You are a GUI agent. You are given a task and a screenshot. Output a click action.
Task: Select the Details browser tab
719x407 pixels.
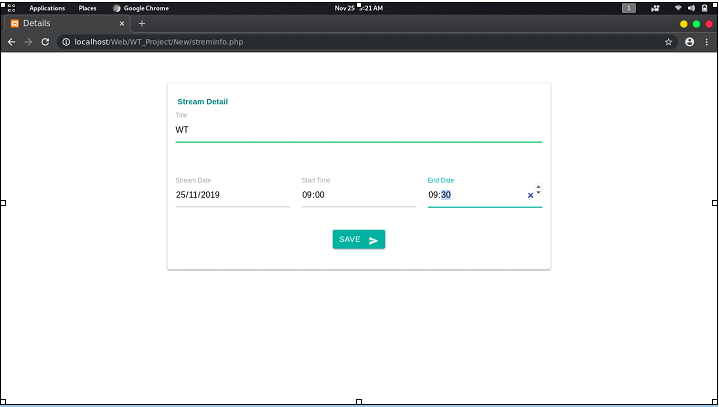(x=67, y=23)
